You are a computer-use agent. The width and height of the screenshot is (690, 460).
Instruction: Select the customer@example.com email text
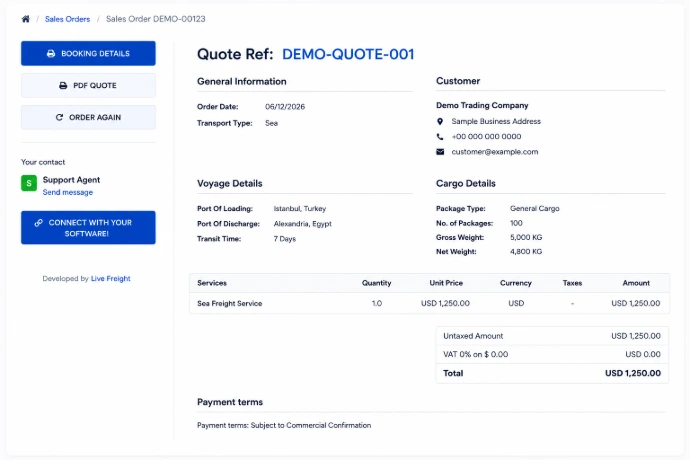[x=495, y=152]
